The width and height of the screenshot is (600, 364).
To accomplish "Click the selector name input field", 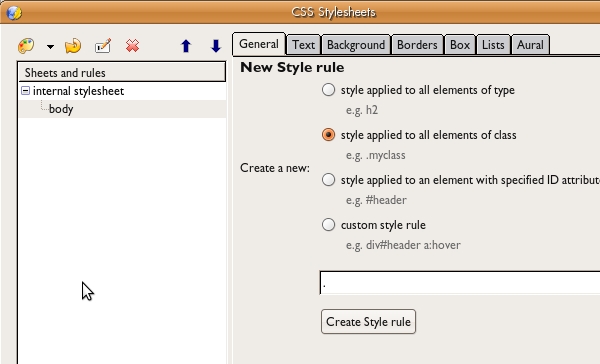I will click(460, 283).
